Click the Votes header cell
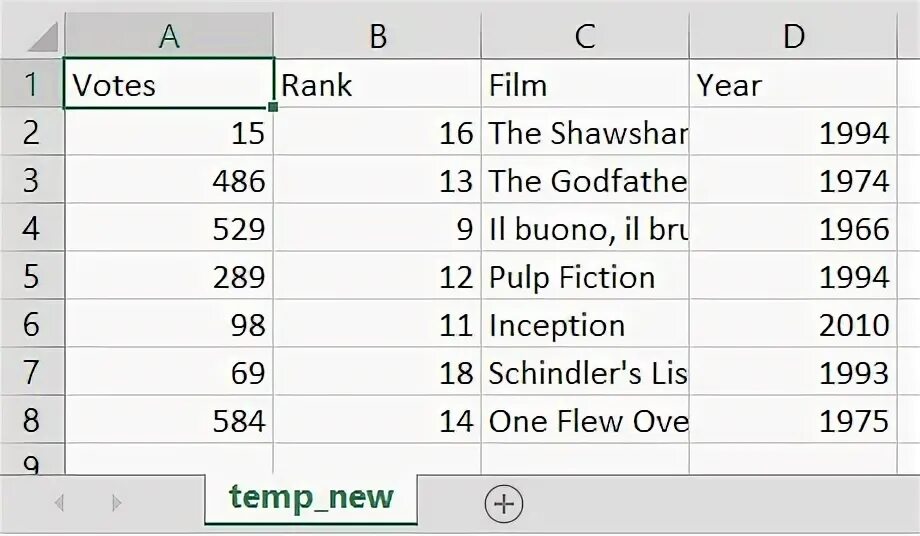This screenshot has height=536, width=920. pos(169,85)
